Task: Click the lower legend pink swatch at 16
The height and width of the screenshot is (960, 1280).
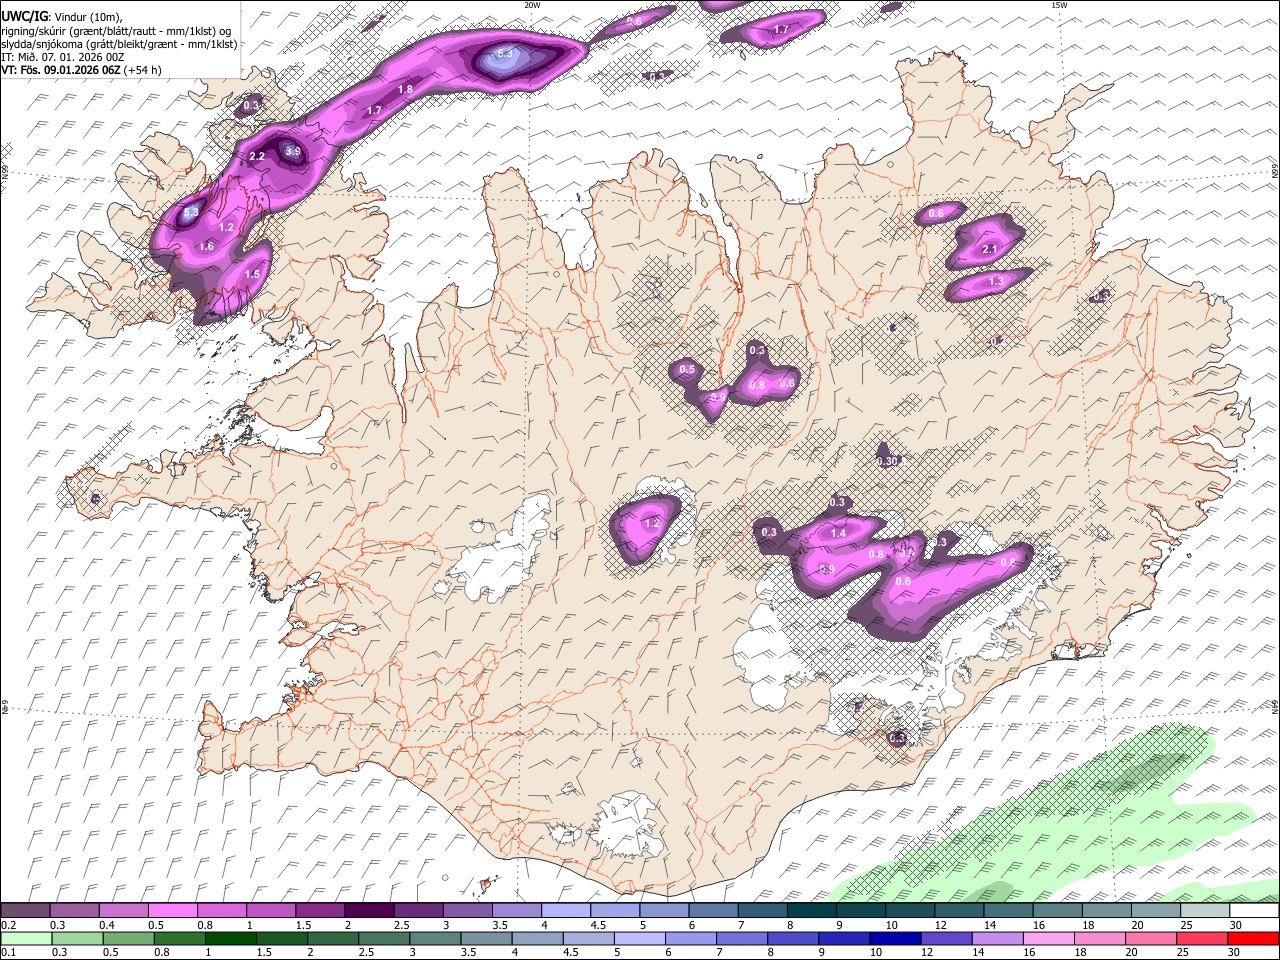Action: [x=1048, y=938]
